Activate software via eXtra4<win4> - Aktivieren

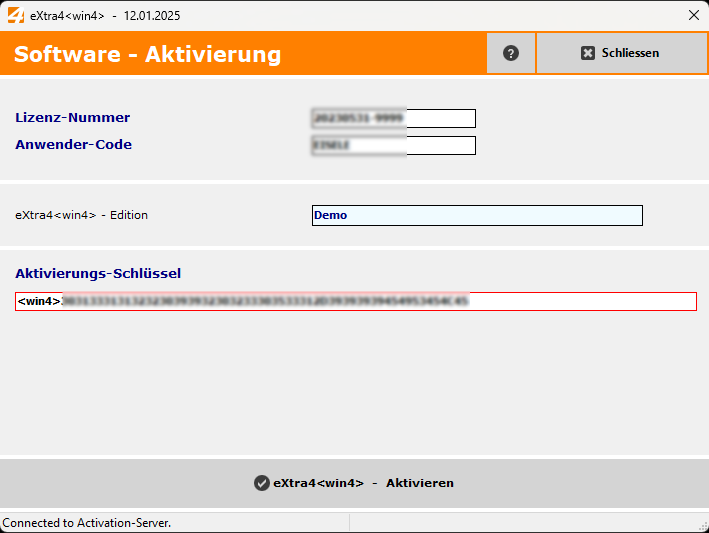pos(354,483)
